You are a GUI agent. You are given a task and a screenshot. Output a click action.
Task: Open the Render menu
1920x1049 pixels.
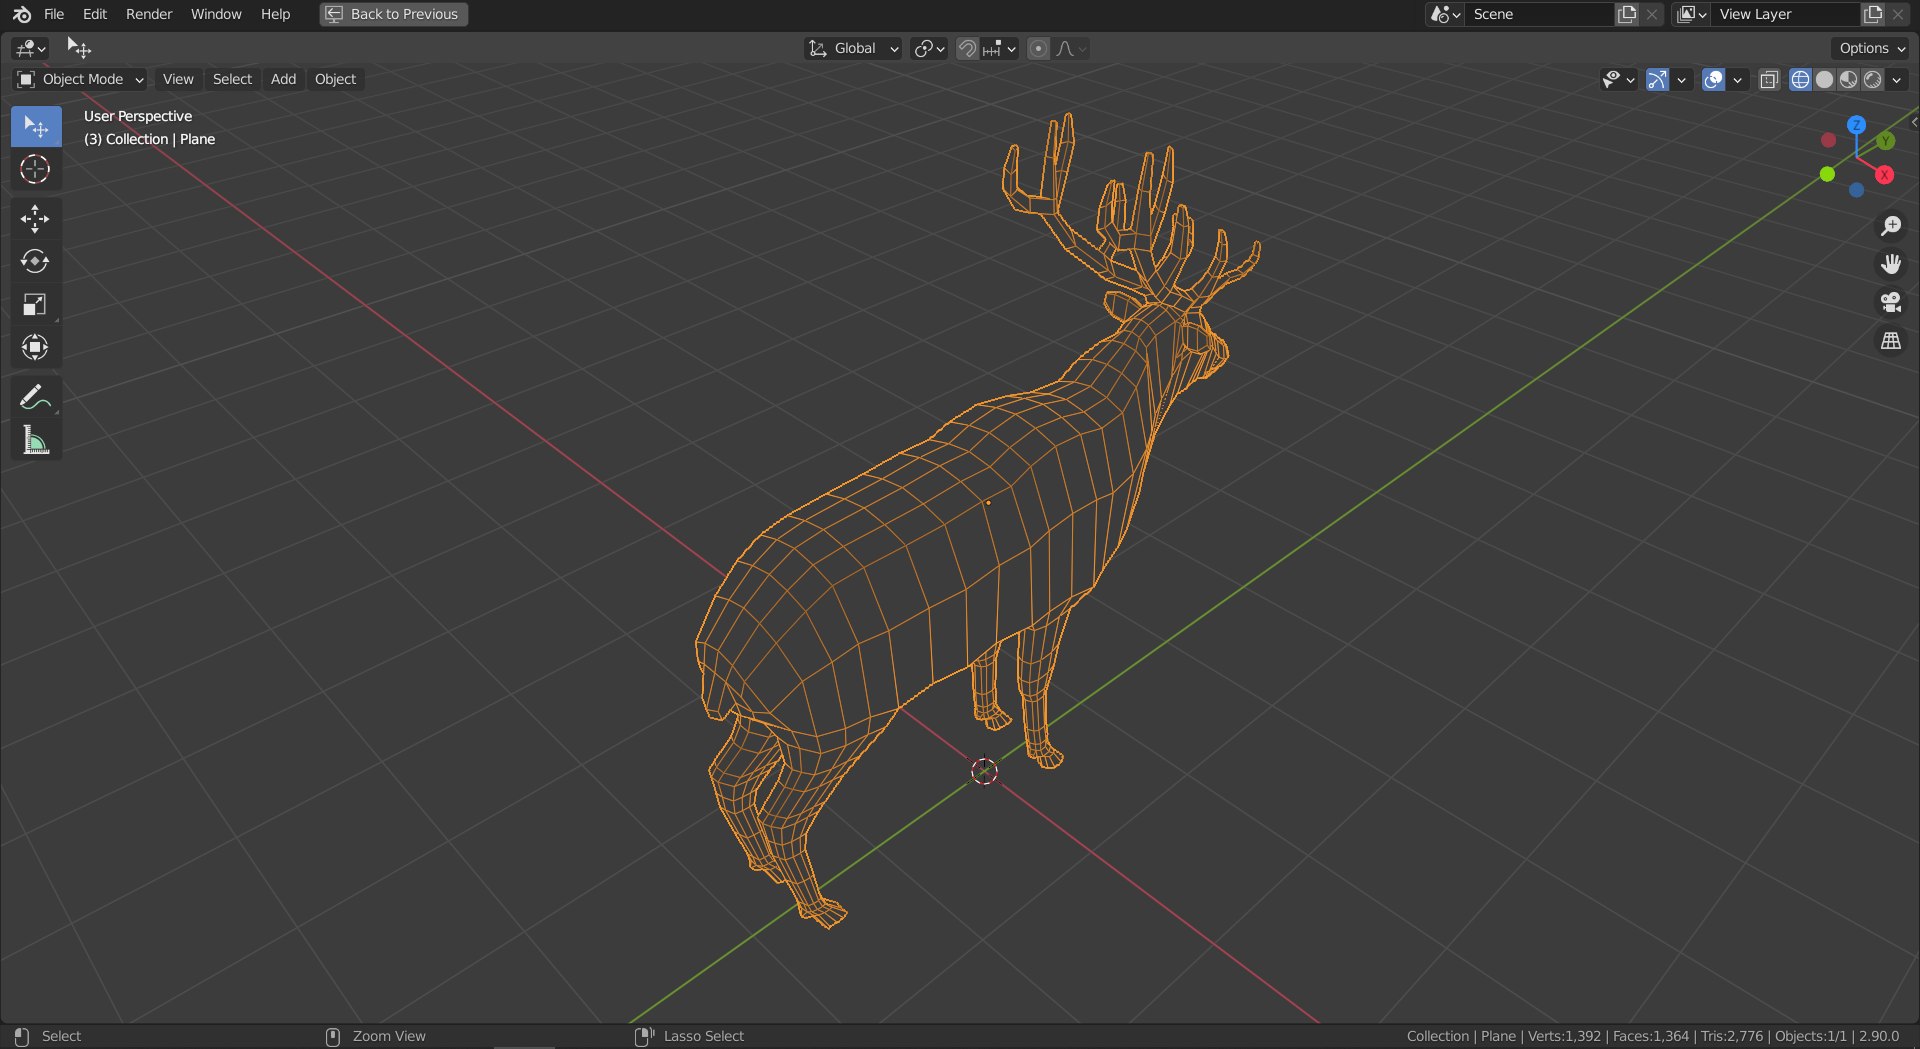pyautogui.click(x=149, y=14)
